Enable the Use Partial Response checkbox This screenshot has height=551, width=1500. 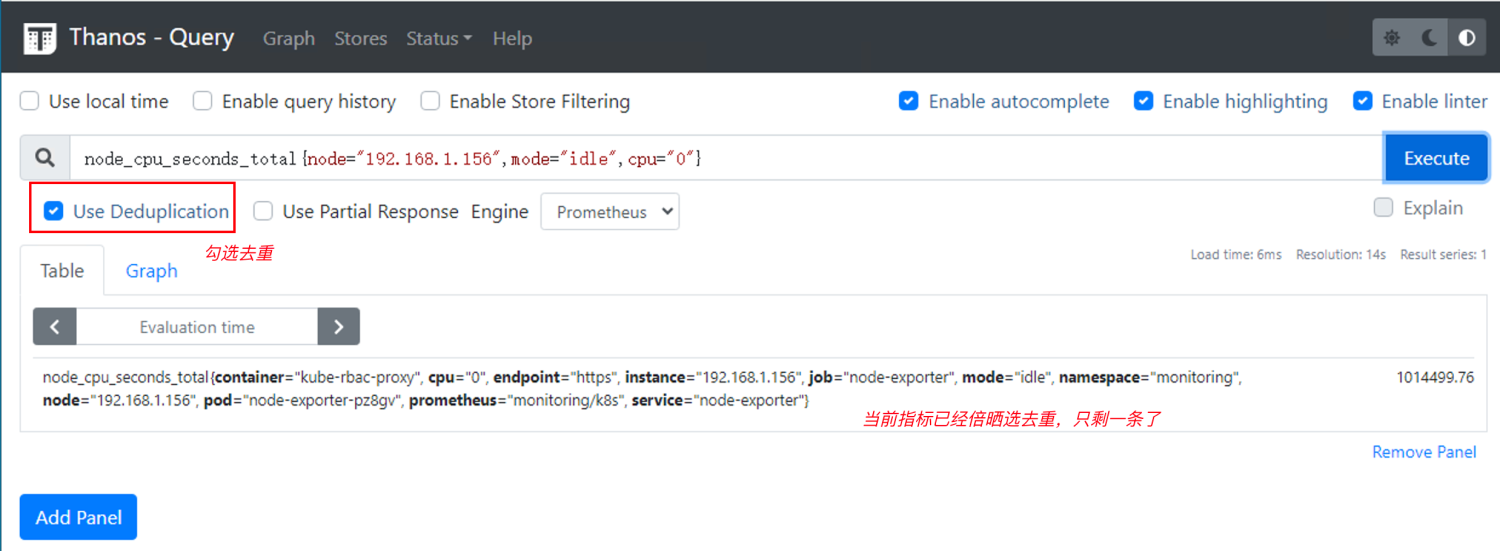click(x=263, y=211)
